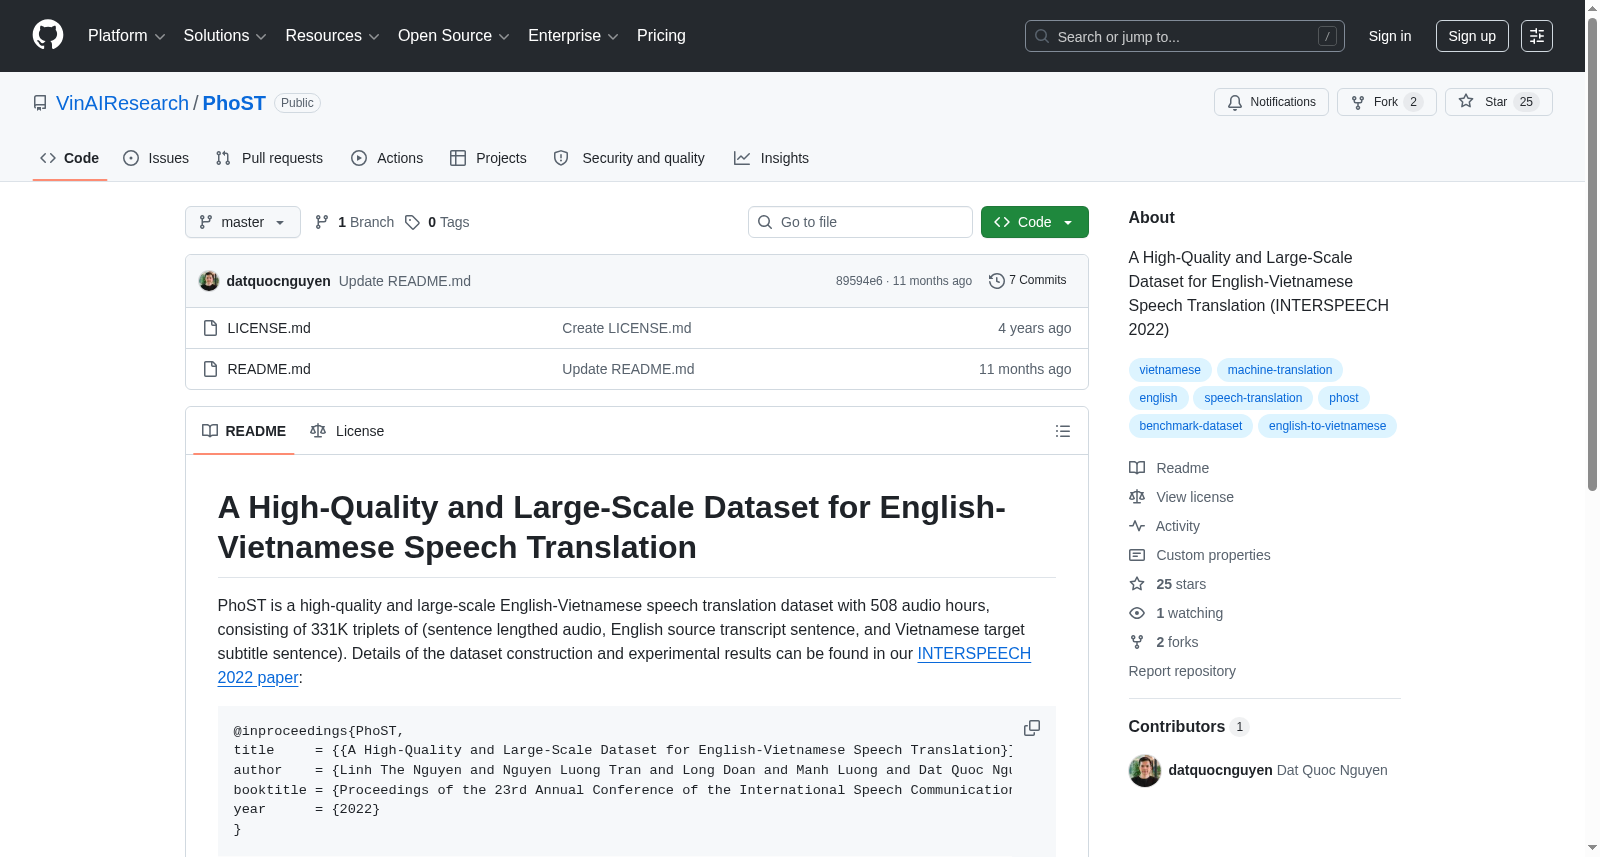Click the scale icon beside View license
This screenshot has width=1600, height=857.
tap(1137, 497)
